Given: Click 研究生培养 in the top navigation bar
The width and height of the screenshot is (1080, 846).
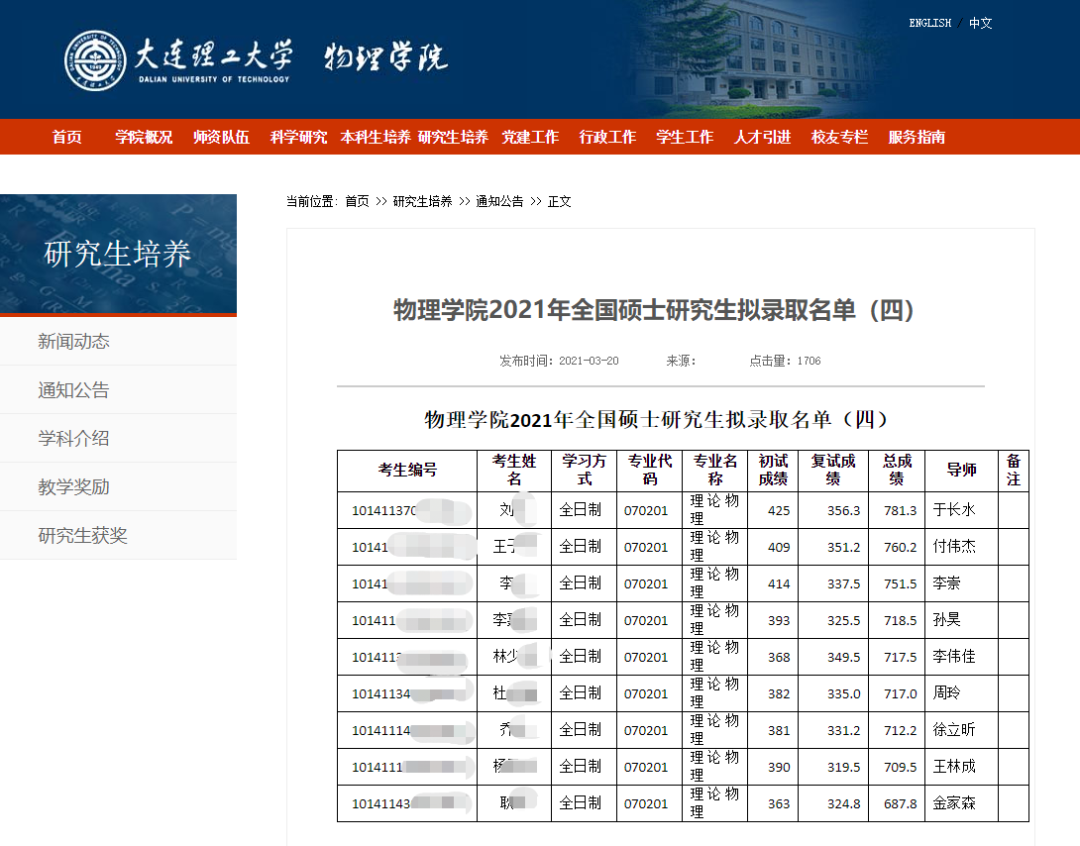Looking at the screenshot, I should (x=453, y=137).
